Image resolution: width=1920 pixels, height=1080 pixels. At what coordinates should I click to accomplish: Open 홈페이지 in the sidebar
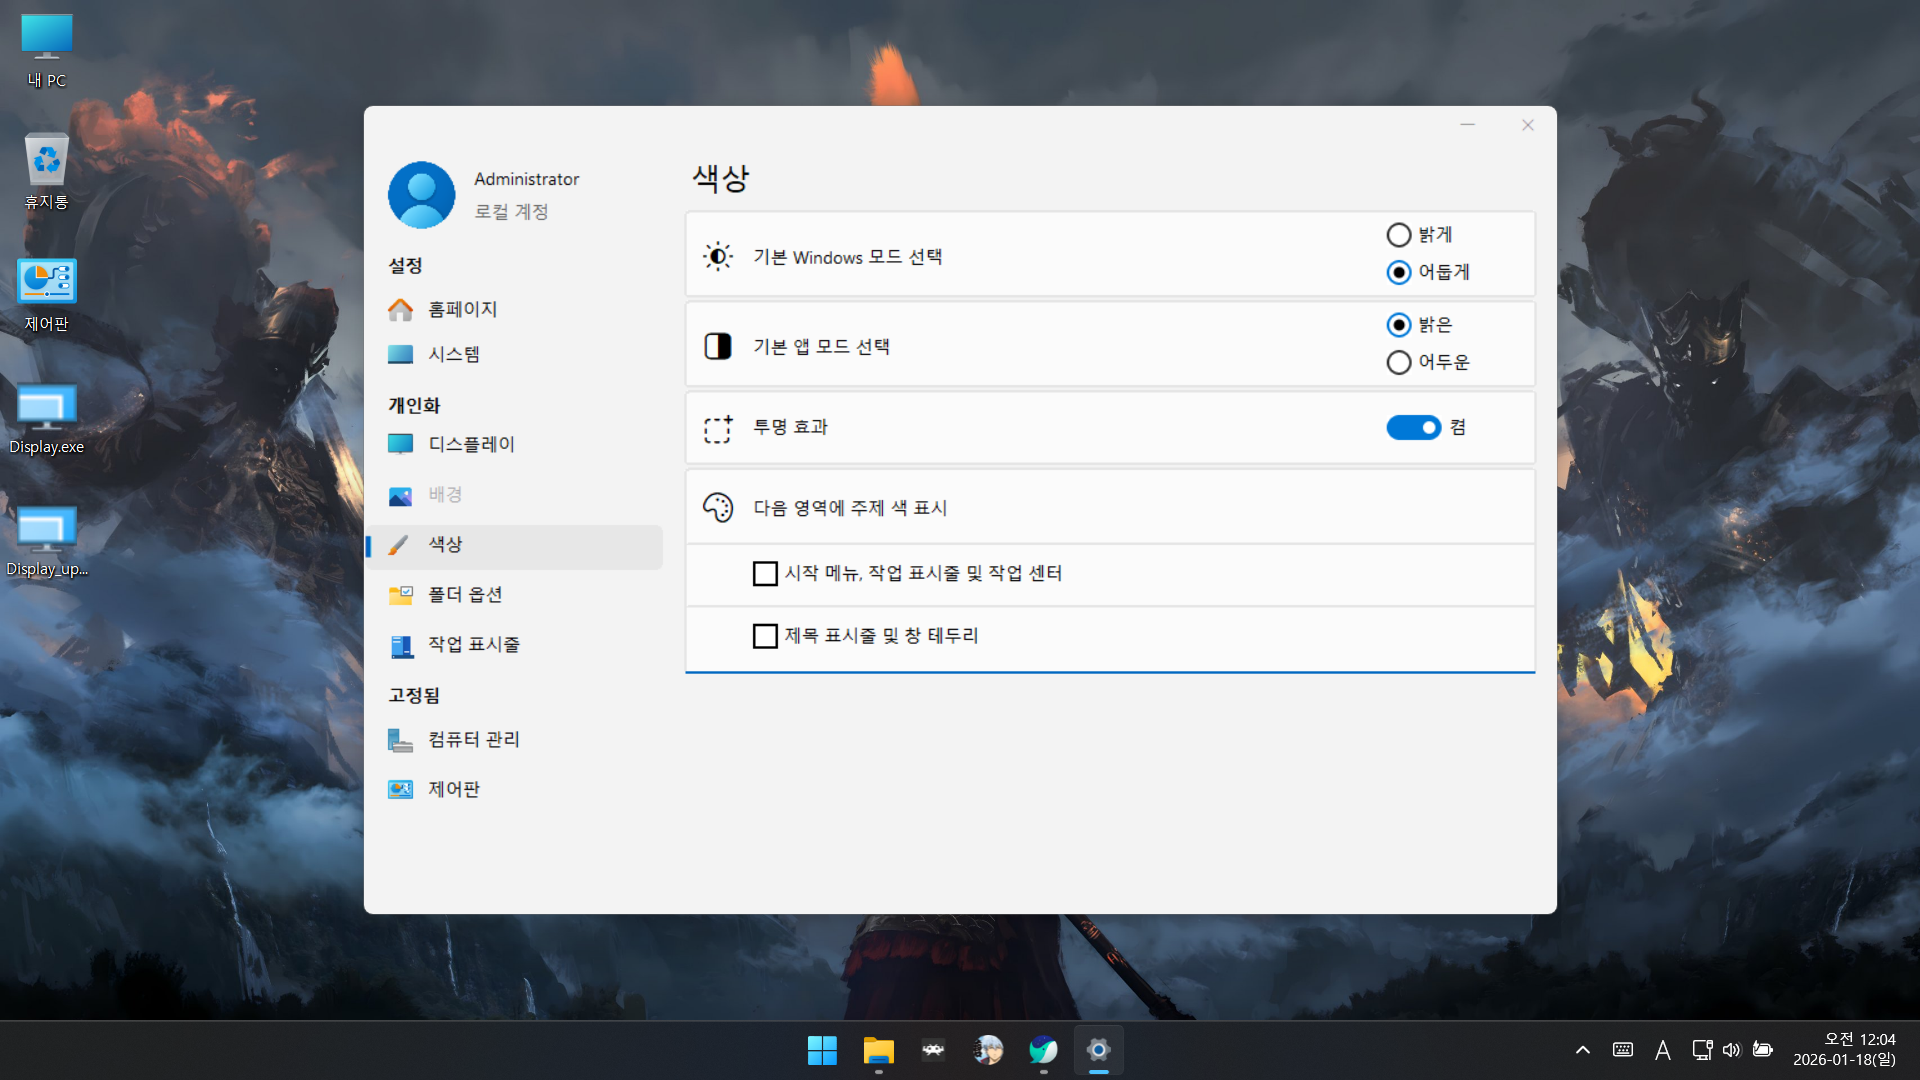[x=462, y=310]
